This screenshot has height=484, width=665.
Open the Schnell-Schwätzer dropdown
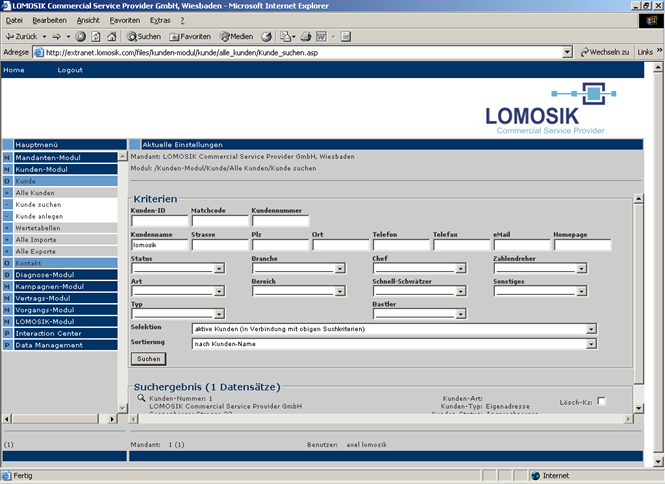[x=419, y=291]
